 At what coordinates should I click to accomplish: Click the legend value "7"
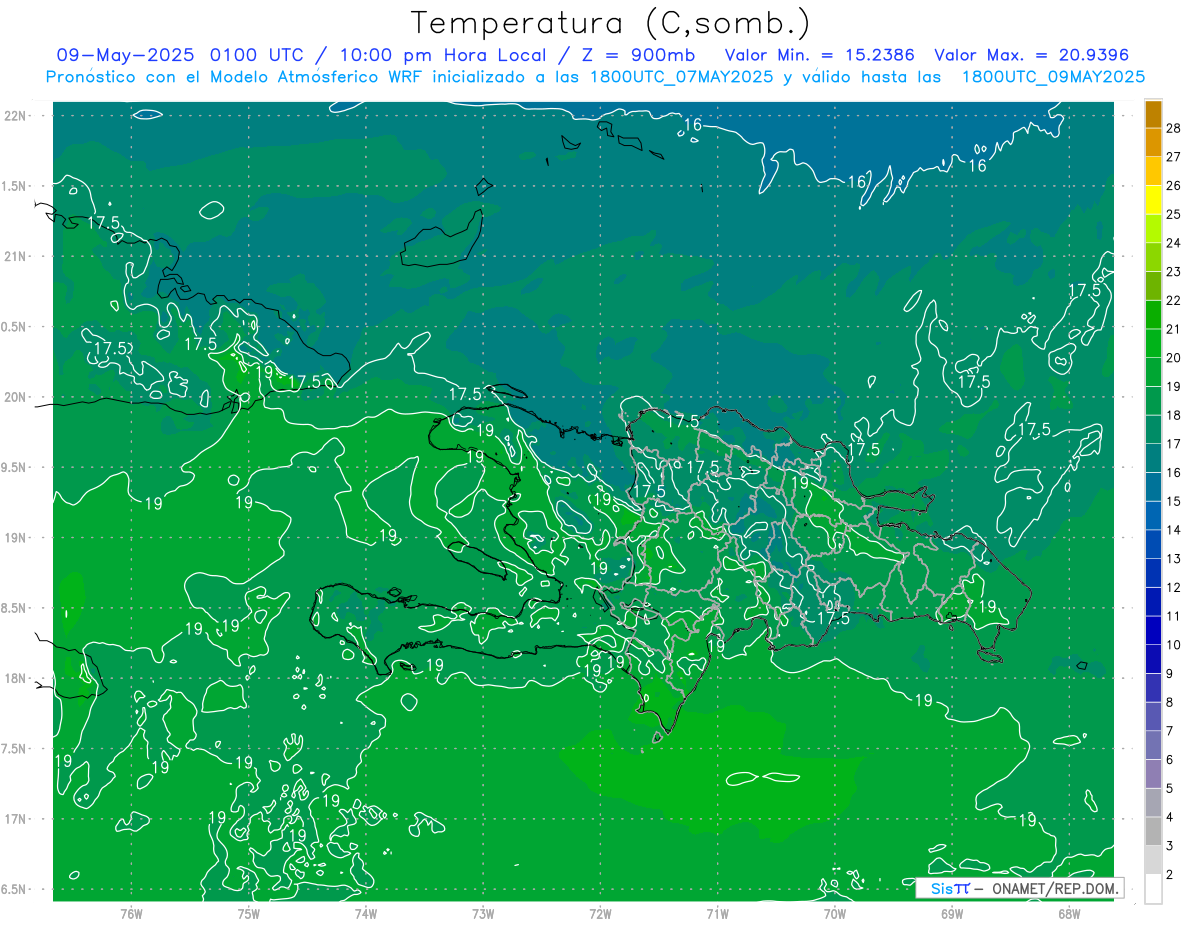coord(1170,731)
